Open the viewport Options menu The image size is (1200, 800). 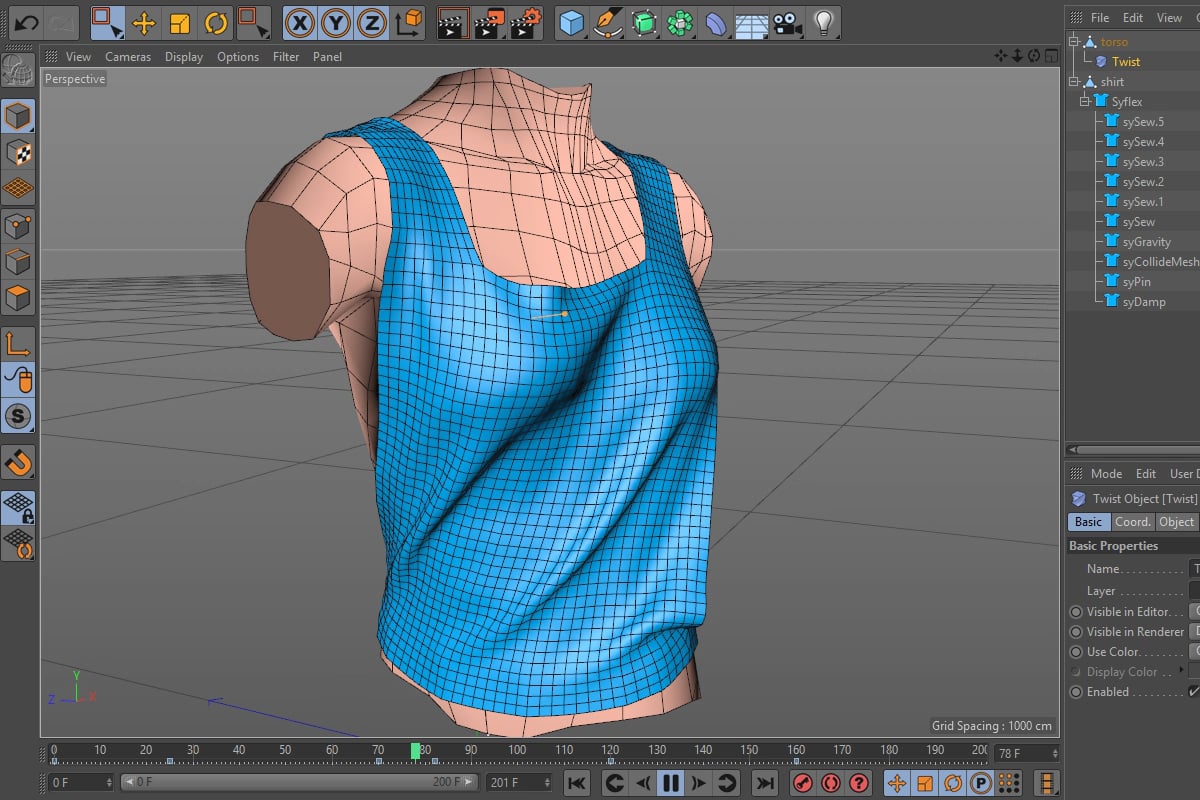(238, 57)
